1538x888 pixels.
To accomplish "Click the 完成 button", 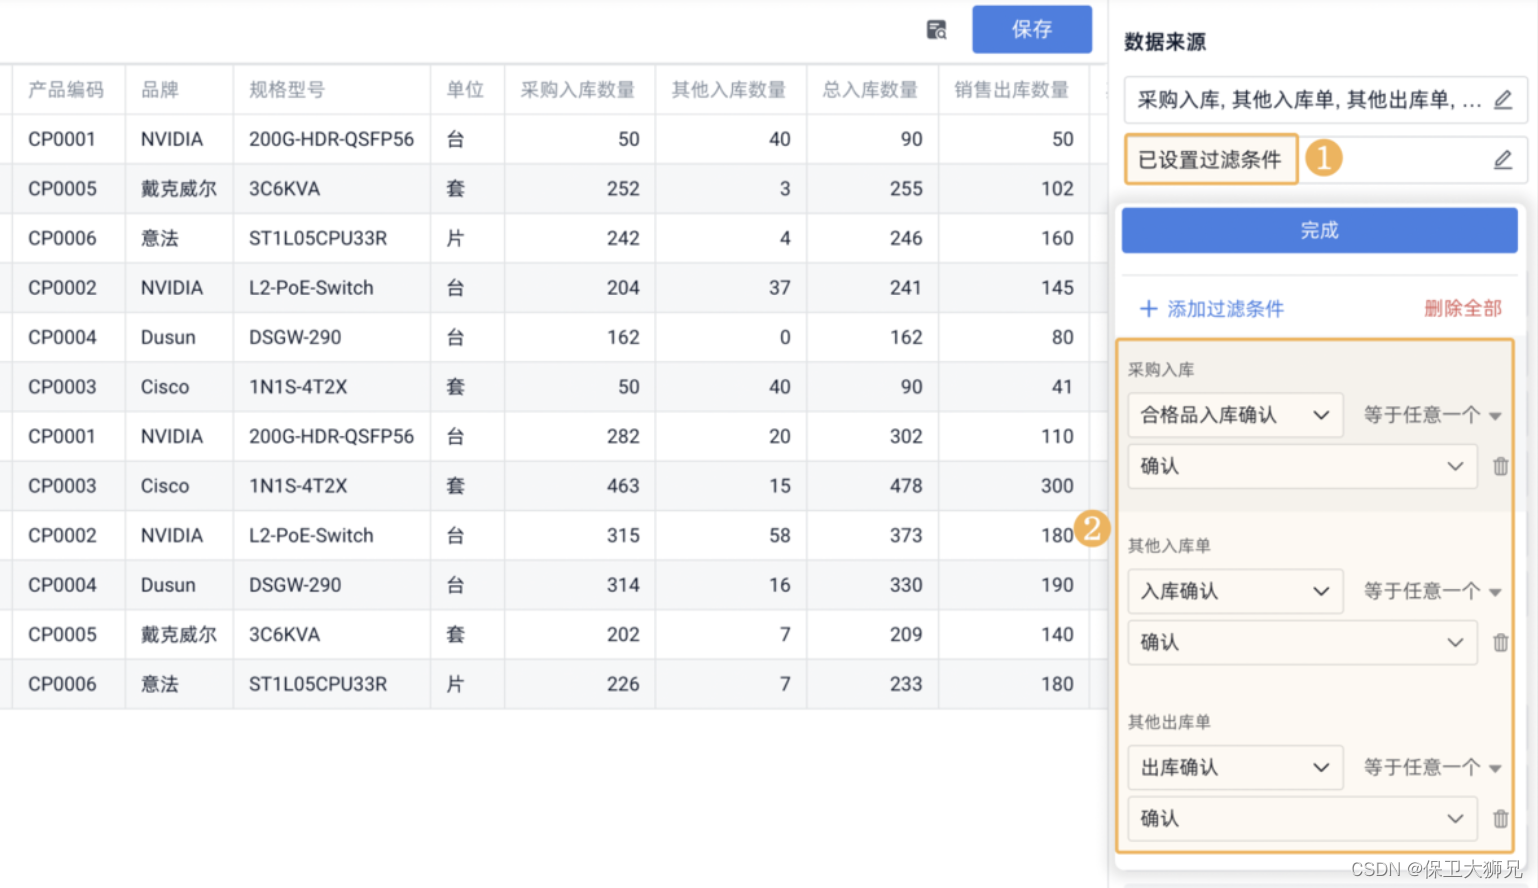I will 1319,230.
